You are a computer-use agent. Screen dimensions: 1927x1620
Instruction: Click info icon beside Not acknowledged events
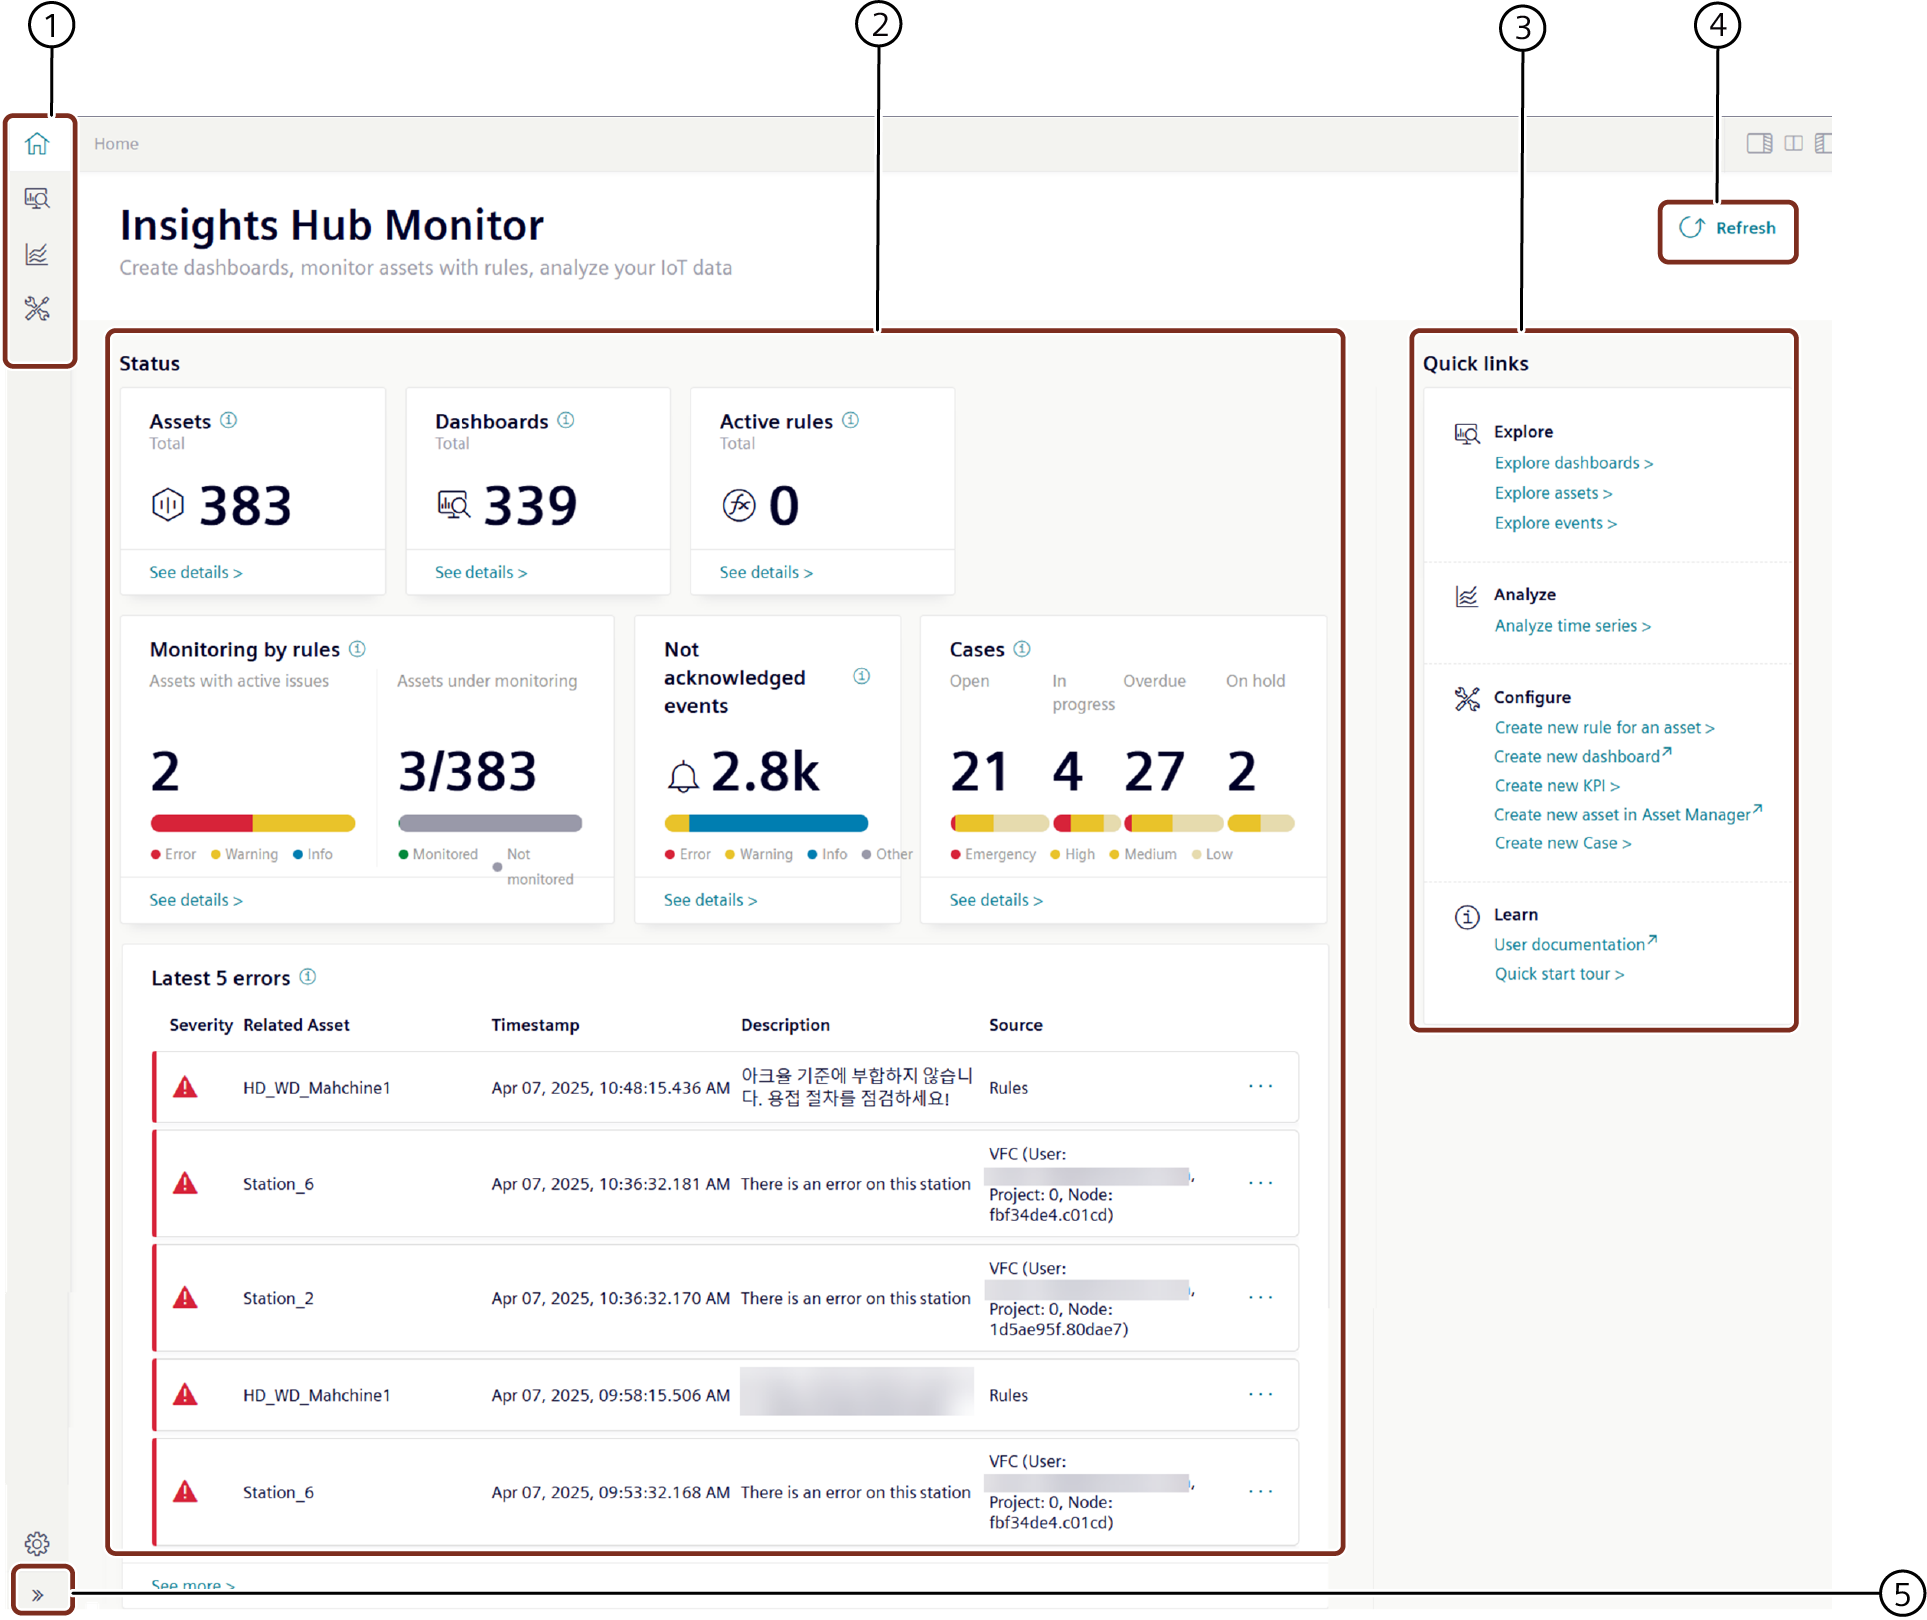pyautogui.click(x=862, y=677)
